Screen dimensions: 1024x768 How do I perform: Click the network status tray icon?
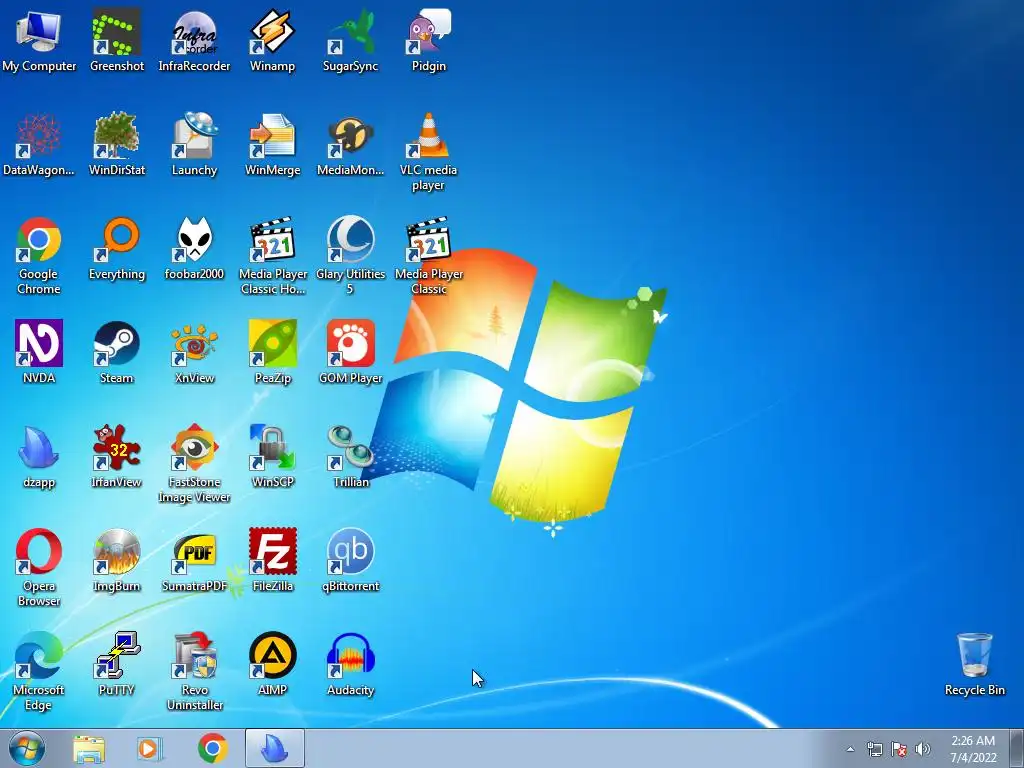point(874,749)
